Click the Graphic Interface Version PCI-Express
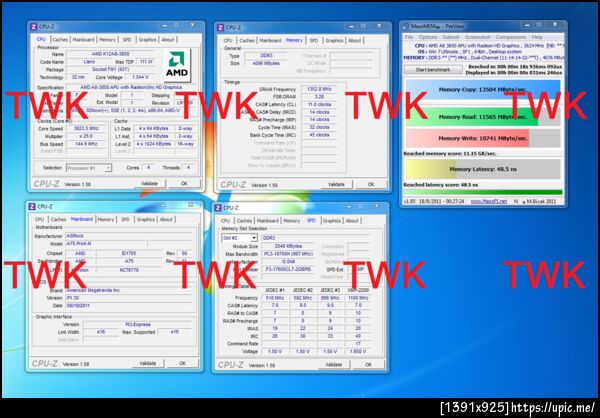This screenshot has height=418, width=600. click(138, 325)
